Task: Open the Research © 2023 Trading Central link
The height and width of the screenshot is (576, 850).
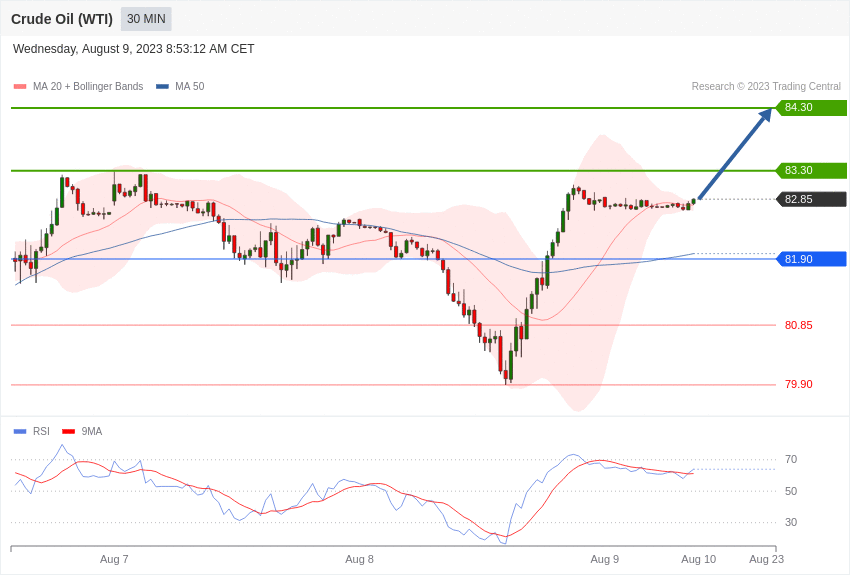Action: click(765, 86)
